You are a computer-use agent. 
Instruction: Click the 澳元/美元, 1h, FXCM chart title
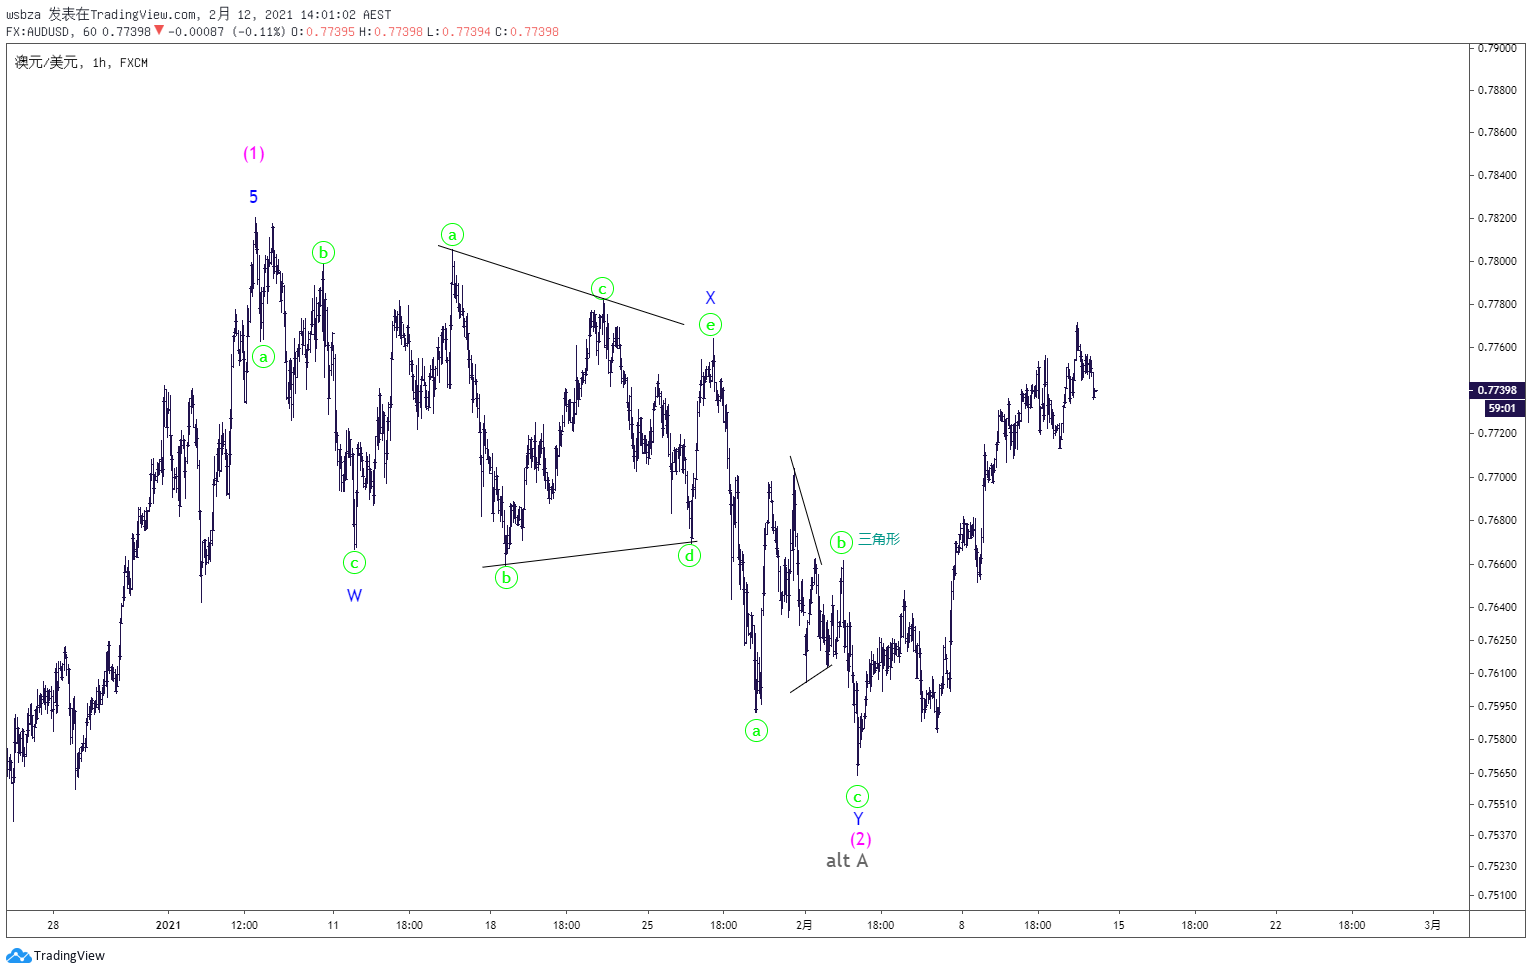point(81,62)
